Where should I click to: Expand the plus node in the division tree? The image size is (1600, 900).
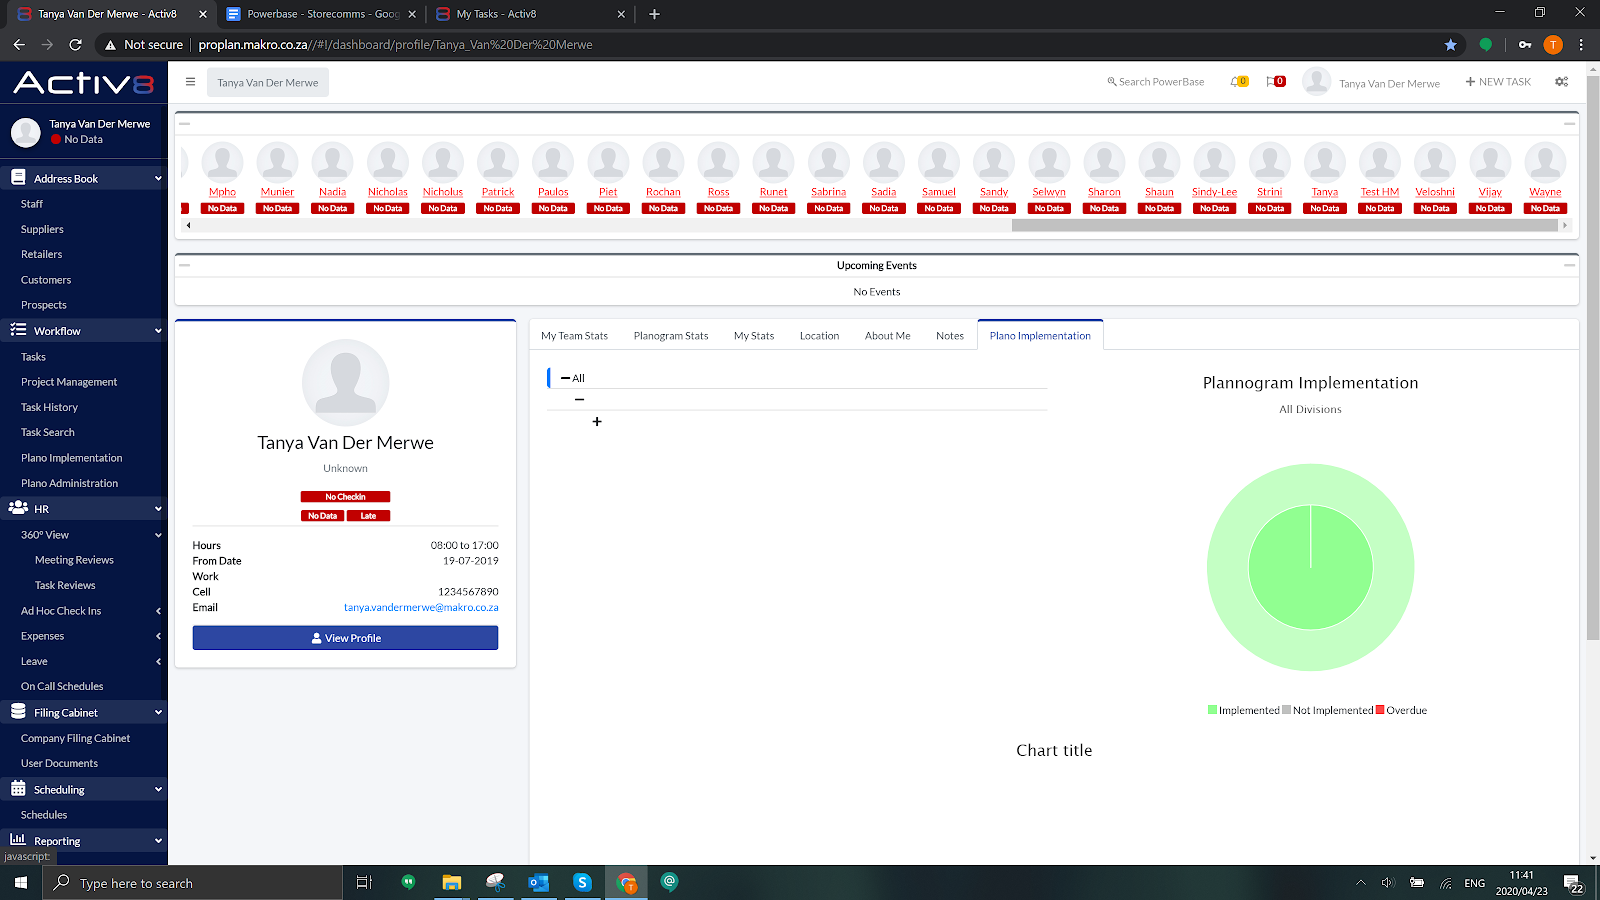(x=597, y=422)
